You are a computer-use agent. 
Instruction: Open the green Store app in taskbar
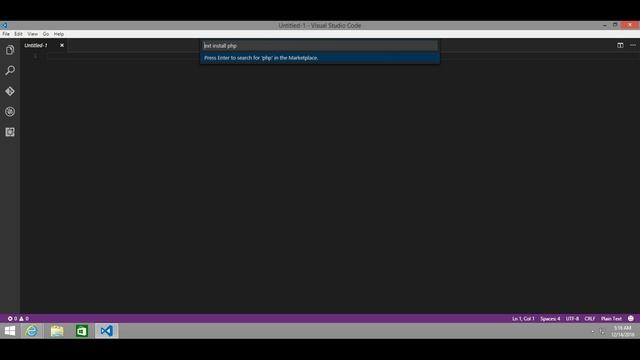click(82, 331)
